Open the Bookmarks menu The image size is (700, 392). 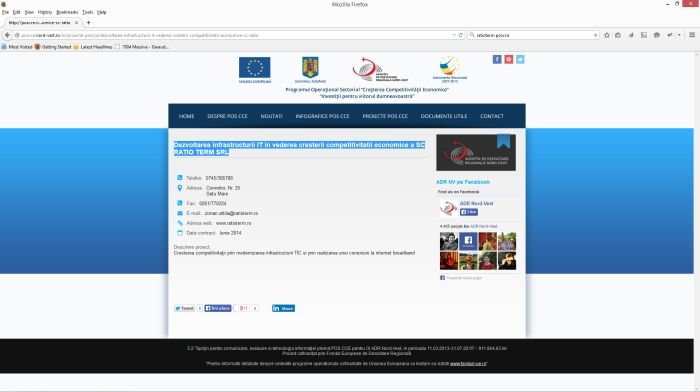pos(67,12)
